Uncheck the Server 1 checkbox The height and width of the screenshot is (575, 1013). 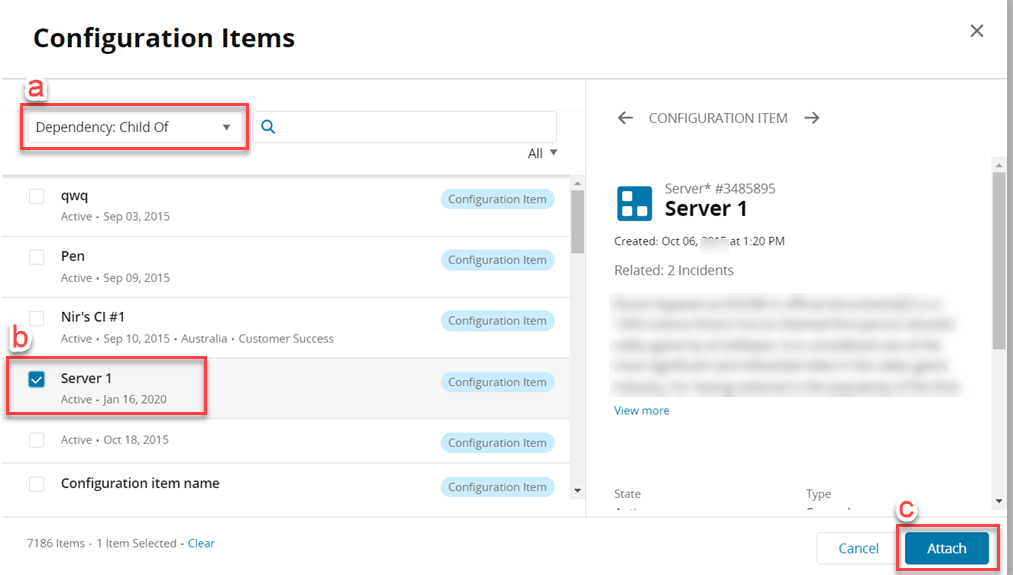pyautogui.click(x=37, y=379)
